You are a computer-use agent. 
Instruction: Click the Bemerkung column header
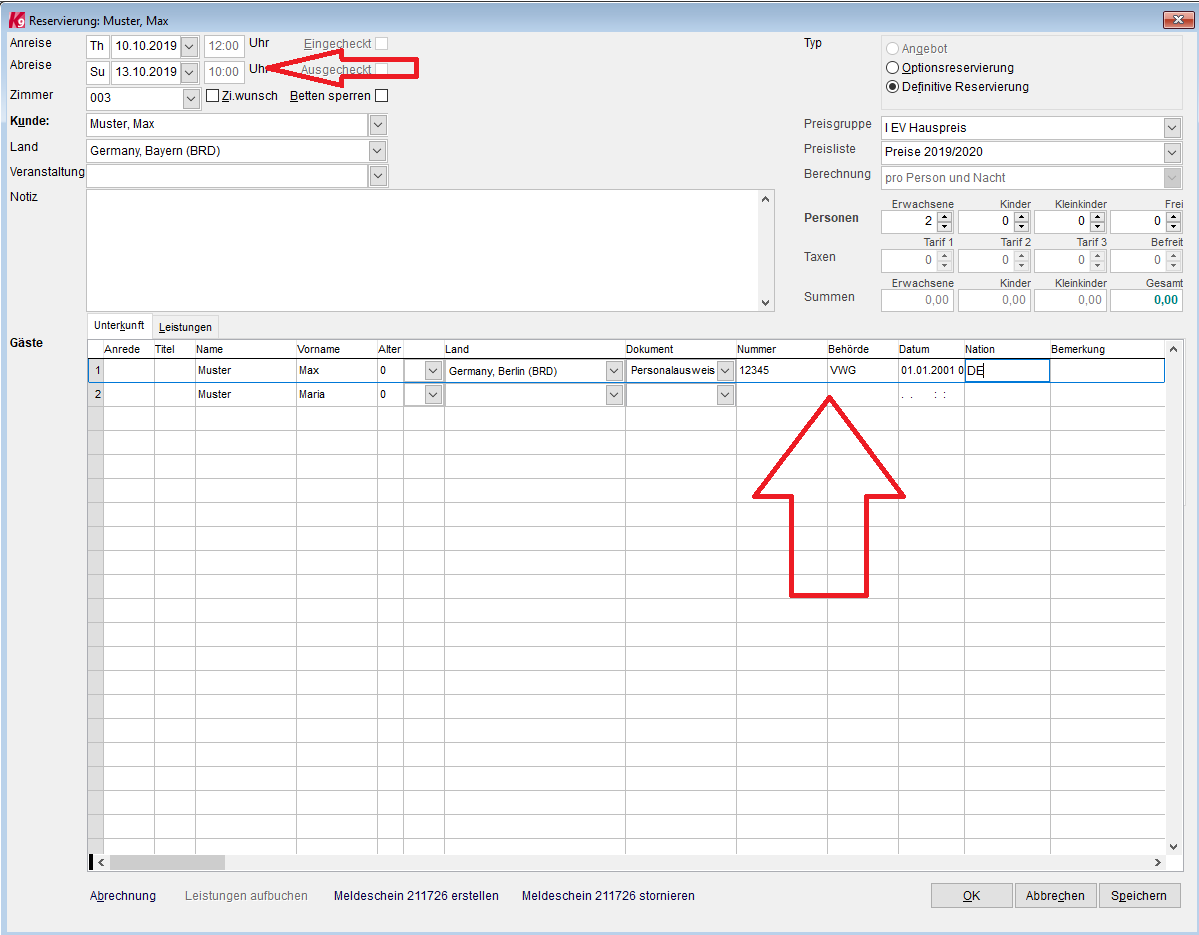click(1107, 349)
